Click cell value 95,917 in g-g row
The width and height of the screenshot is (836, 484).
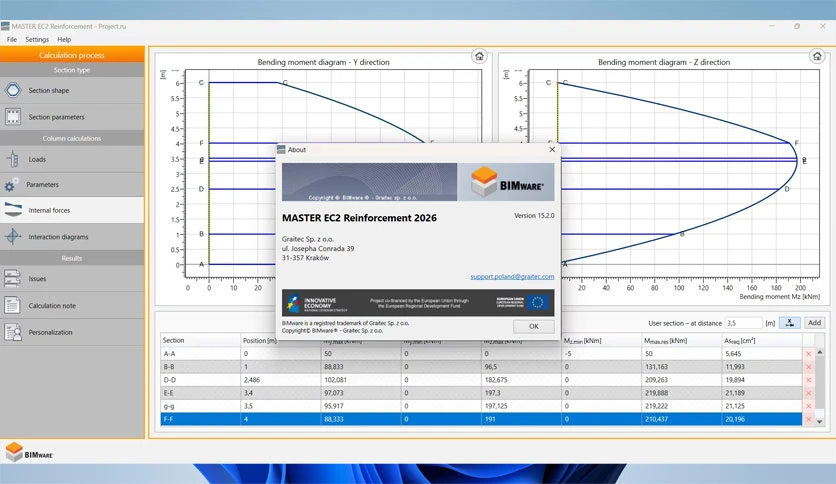(x=334, y=406)
